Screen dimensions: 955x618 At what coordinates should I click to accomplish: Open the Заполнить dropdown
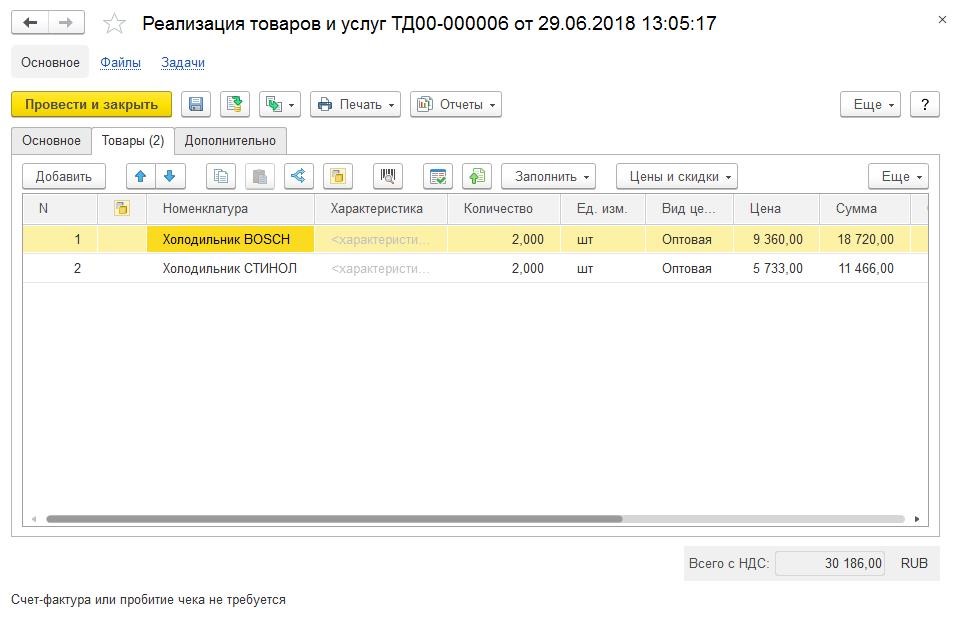tap(548, 177)
